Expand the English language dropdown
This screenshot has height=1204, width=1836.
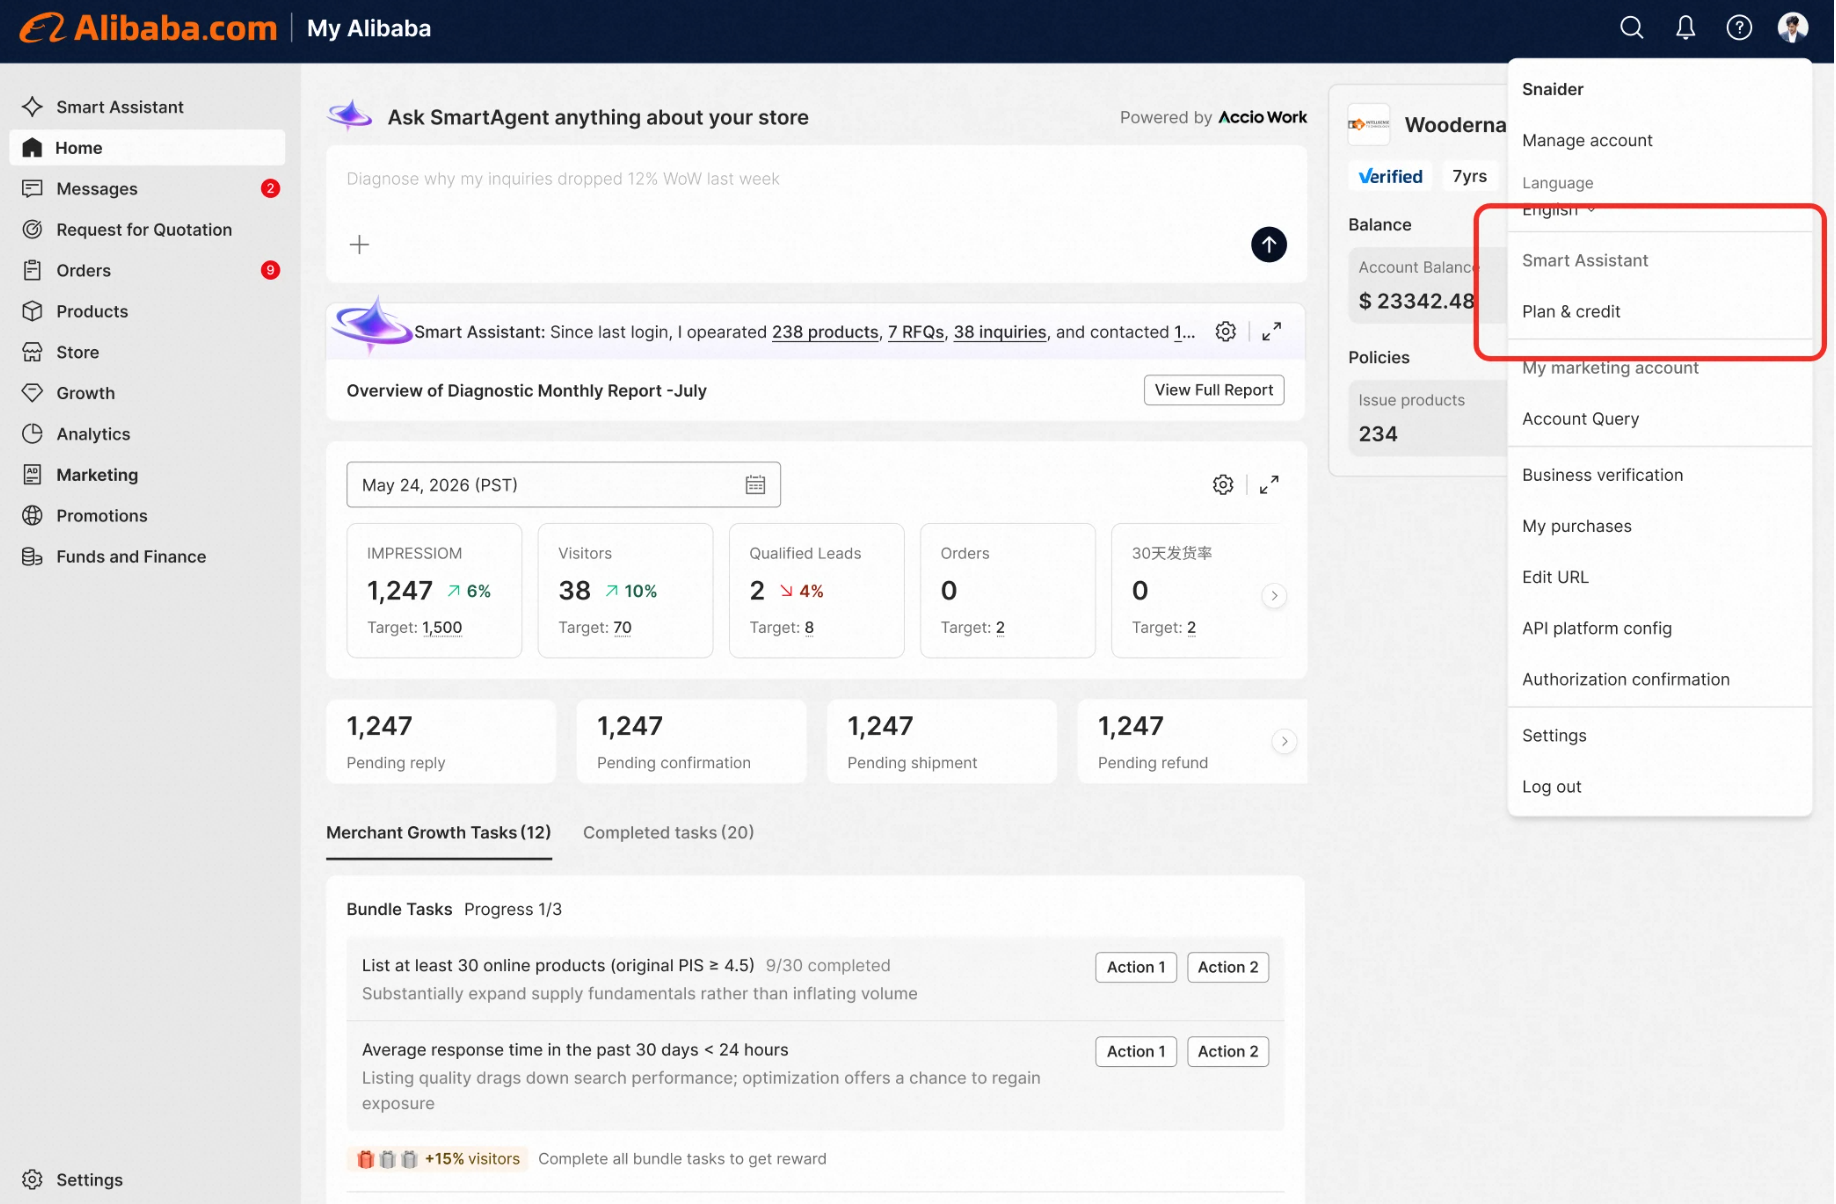pyautogui.click(x=1560, y=210)
